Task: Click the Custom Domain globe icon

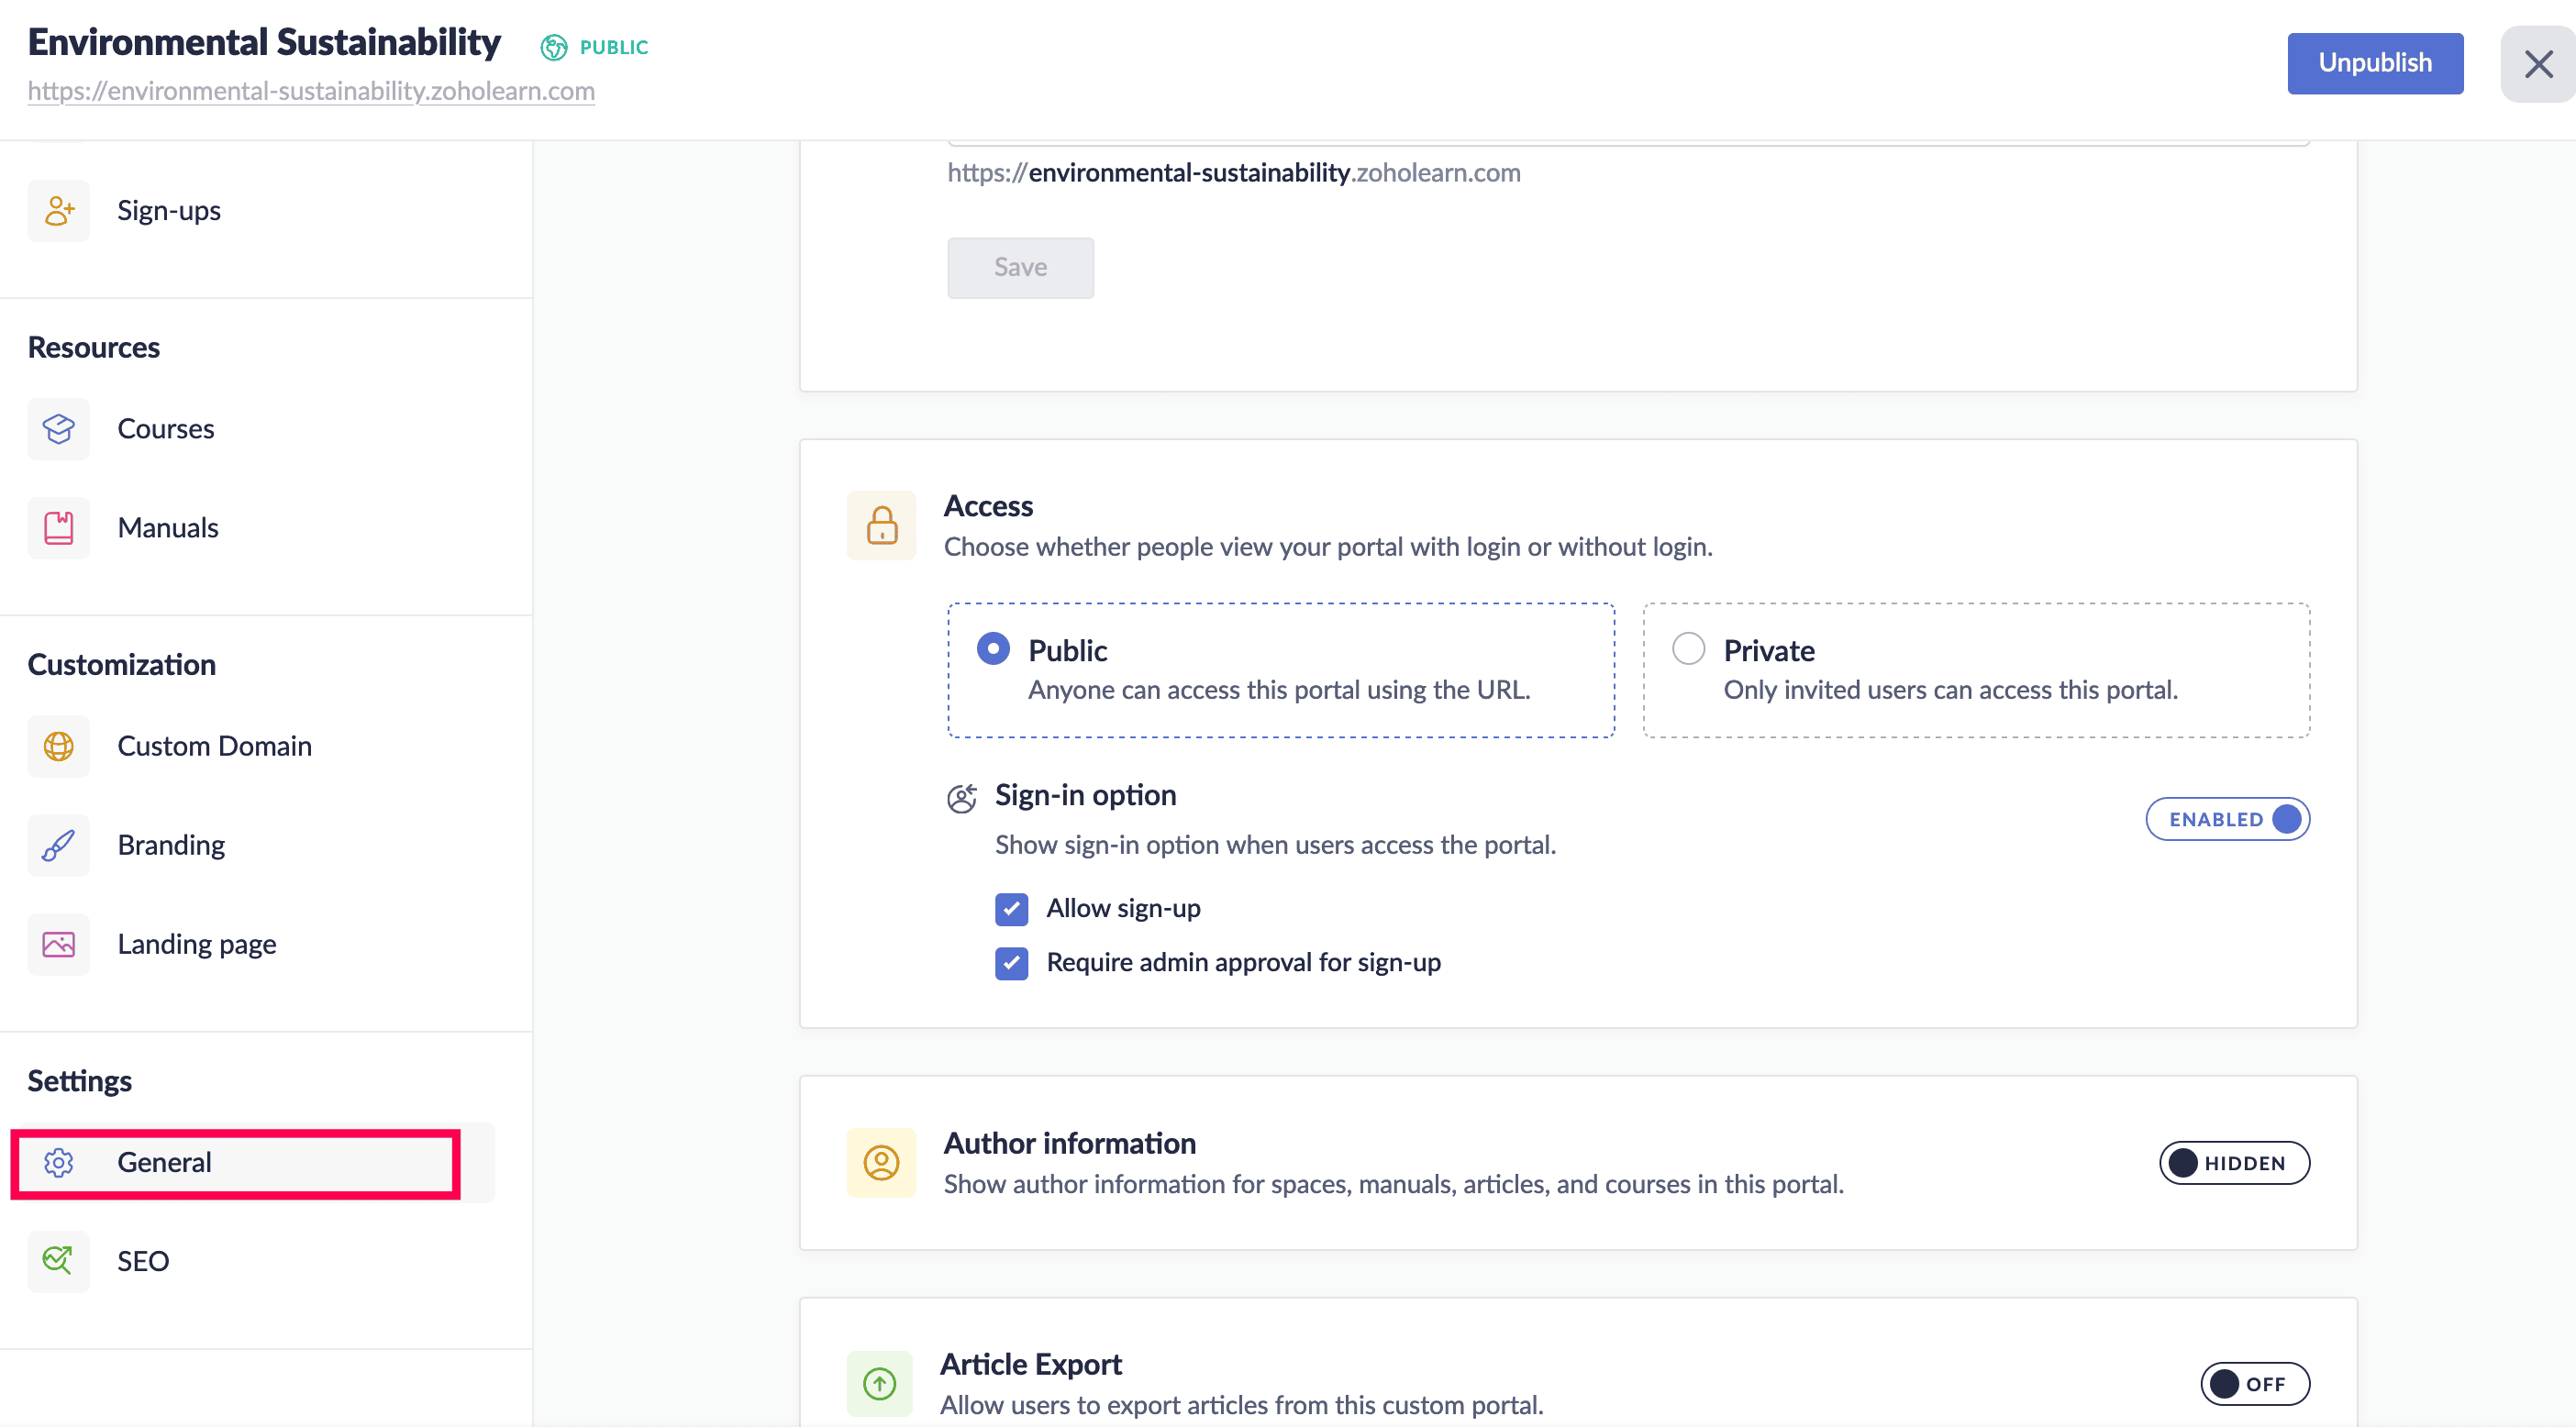Action: (x=58, y=746)
